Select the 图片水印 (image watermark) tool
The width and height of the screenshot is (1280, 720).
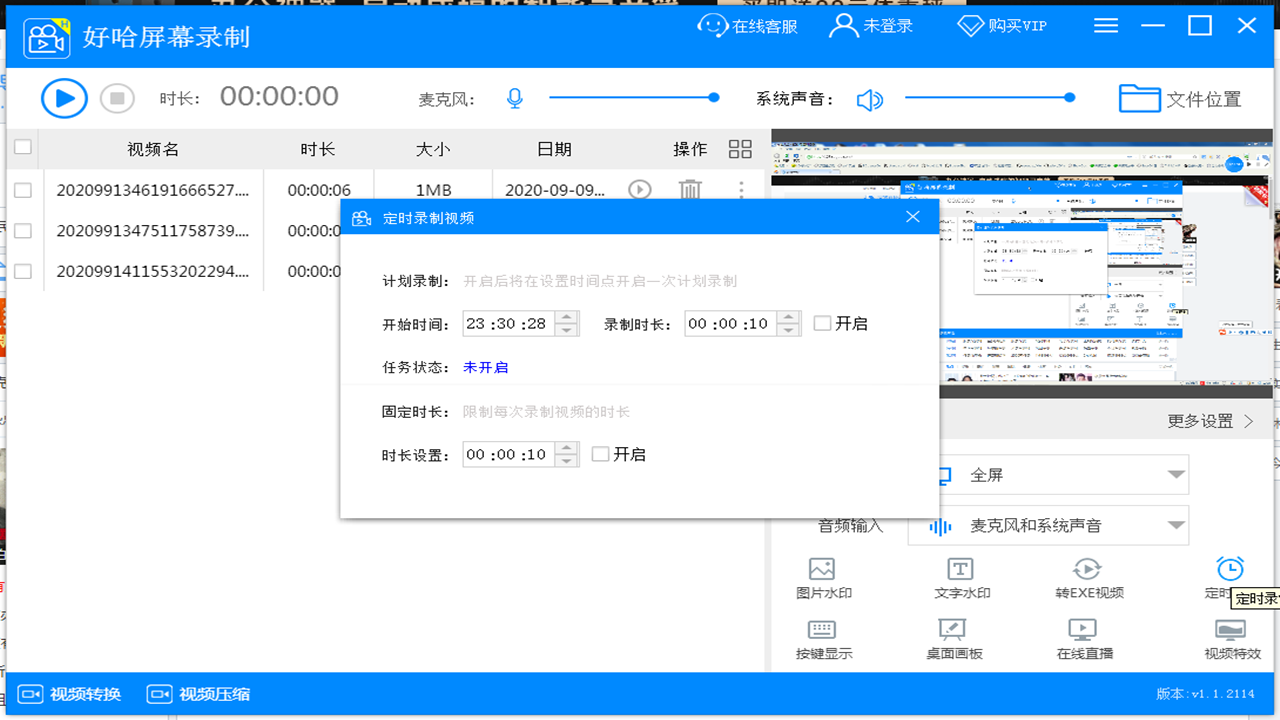click(x=821, y=578)
